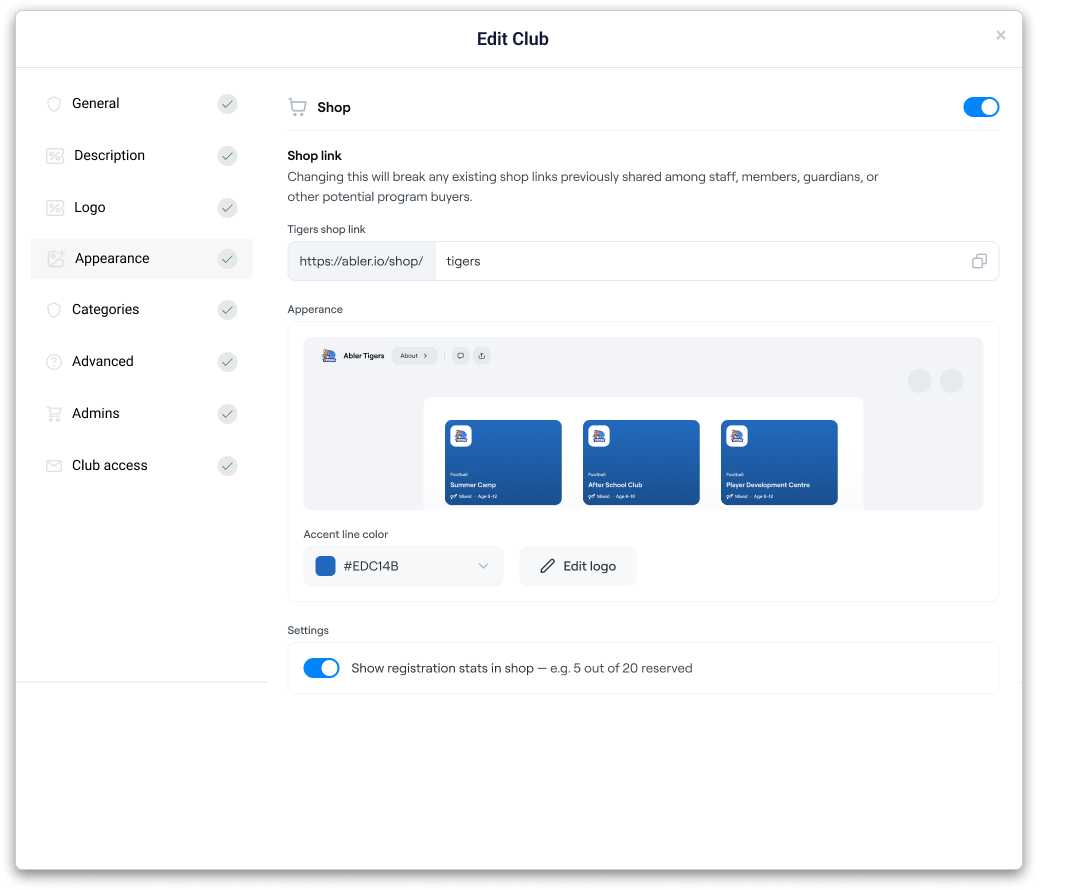The image size is (1085, 890).
Task: Go to the Club access section
Action: tap(142, 466)
